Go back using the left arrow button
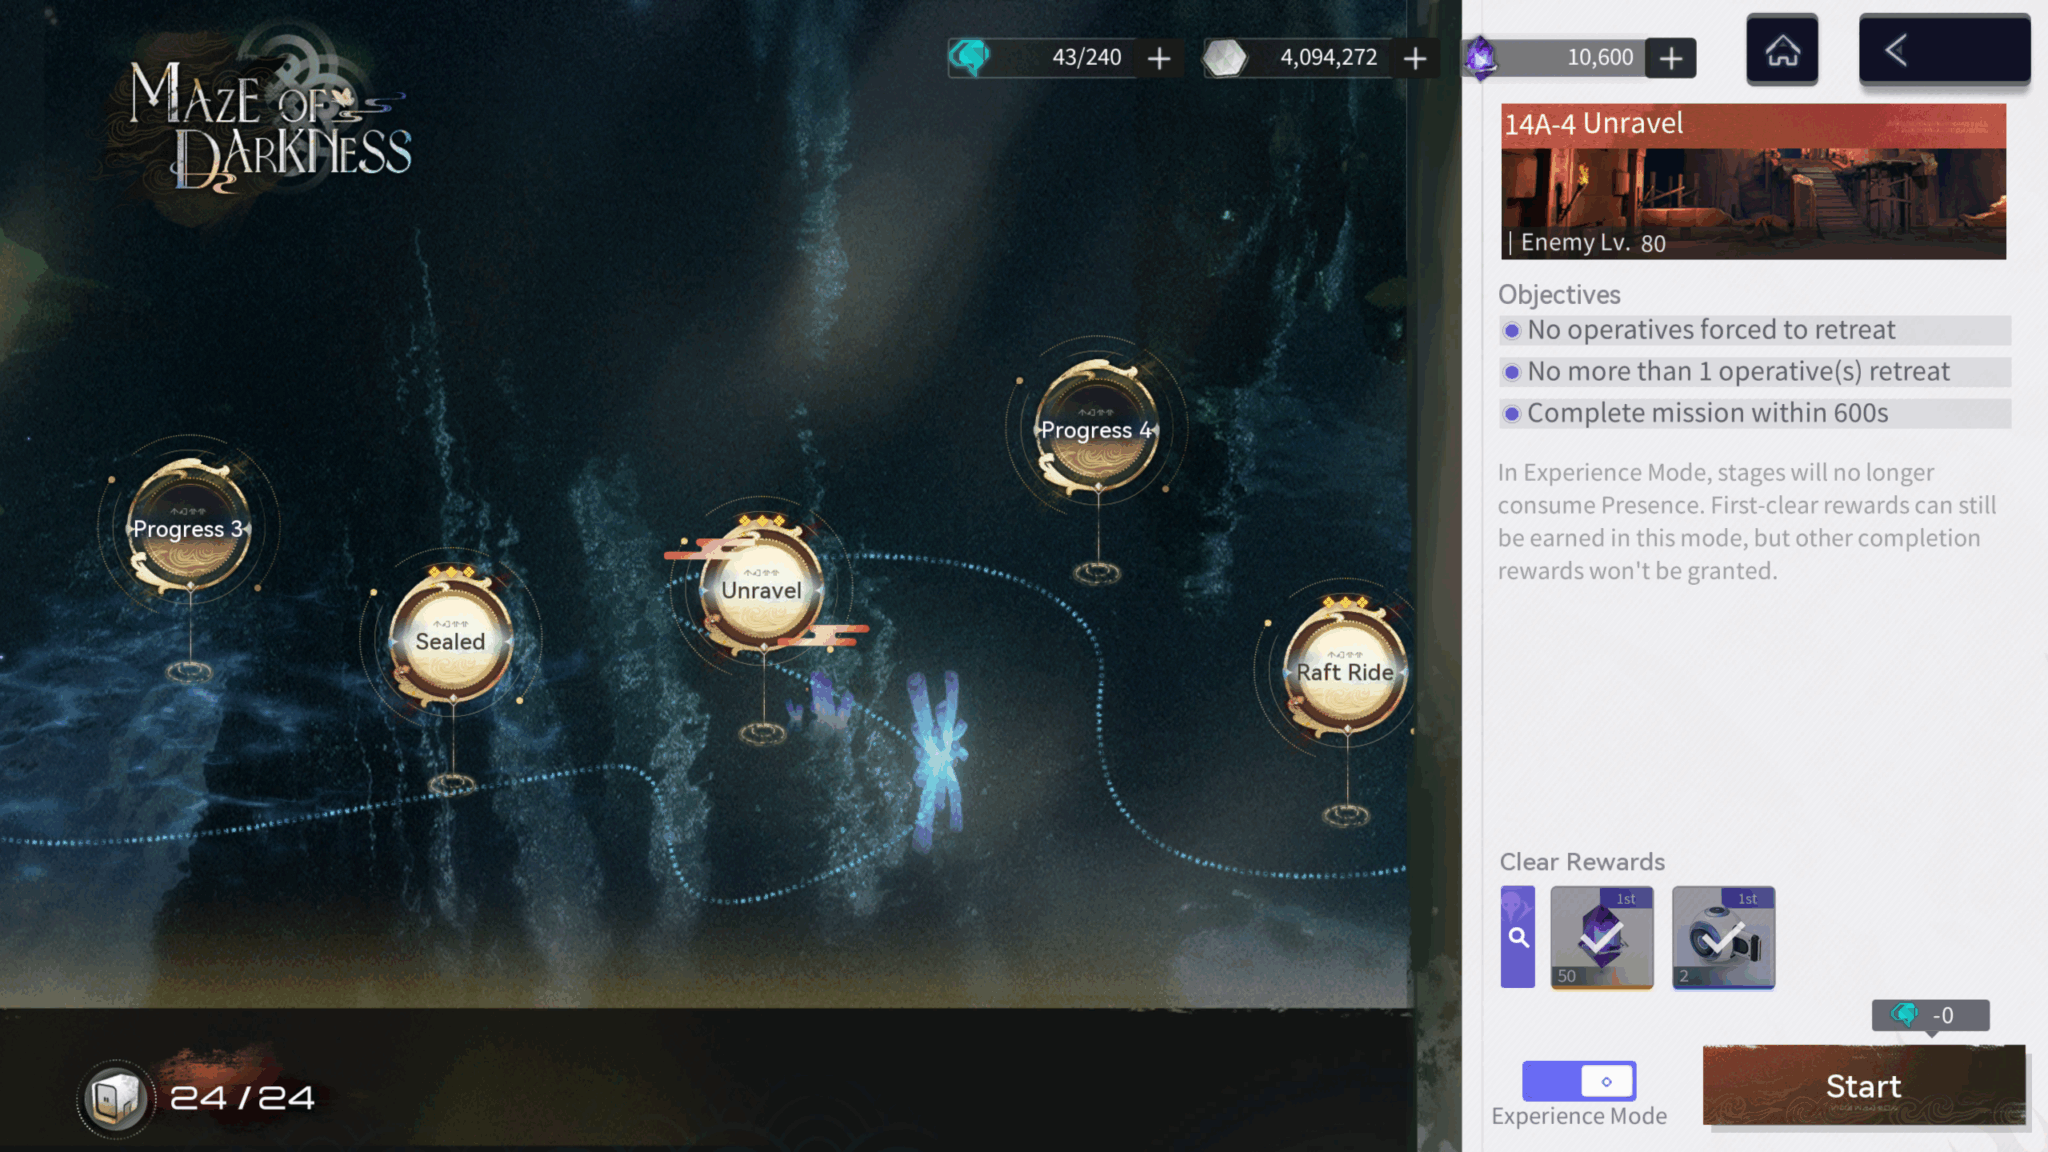2048x1152 pixels. [x=1944, y=50]
